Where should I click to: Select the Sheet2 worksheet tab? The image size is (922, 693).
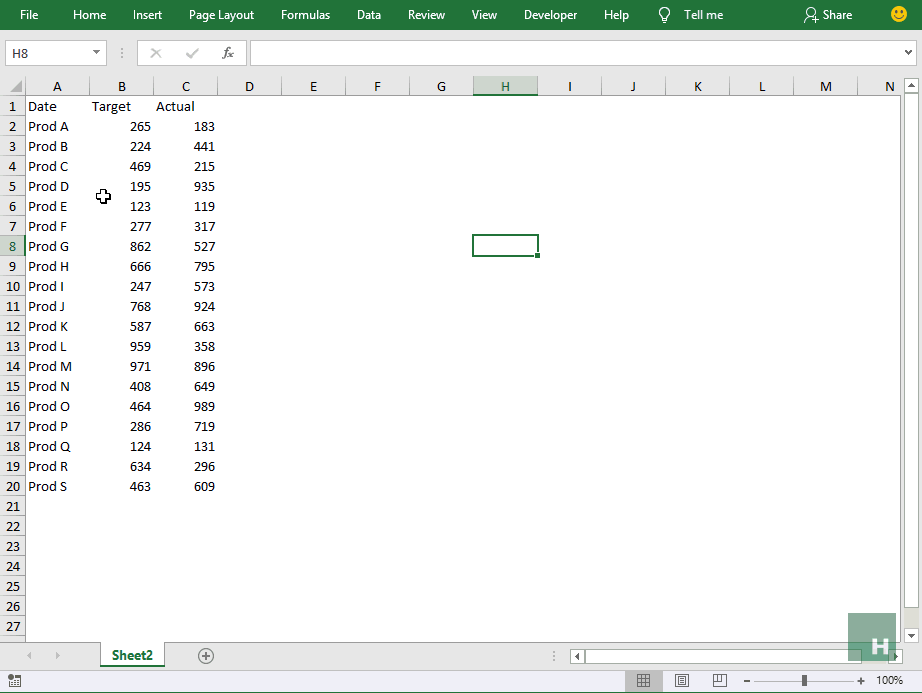point(132,655)
